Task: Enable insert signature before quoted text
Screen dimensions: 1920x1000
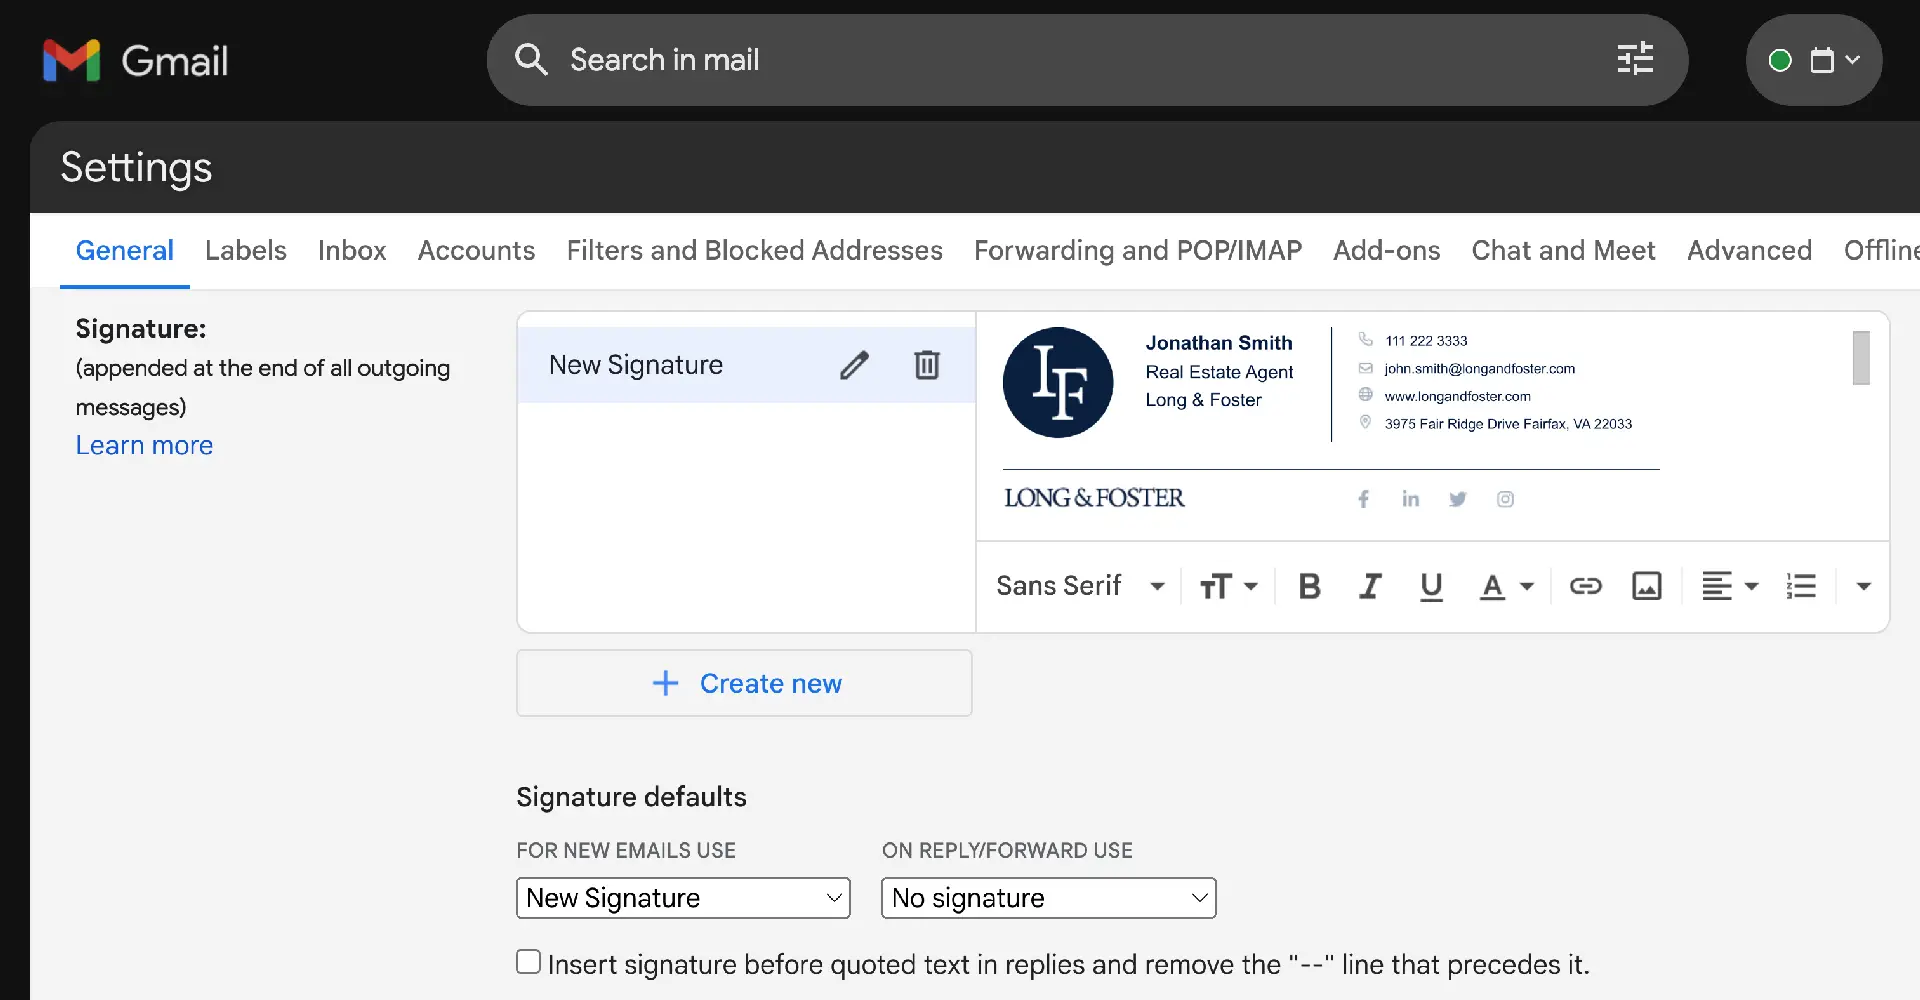Action: (x=529, y=962)
